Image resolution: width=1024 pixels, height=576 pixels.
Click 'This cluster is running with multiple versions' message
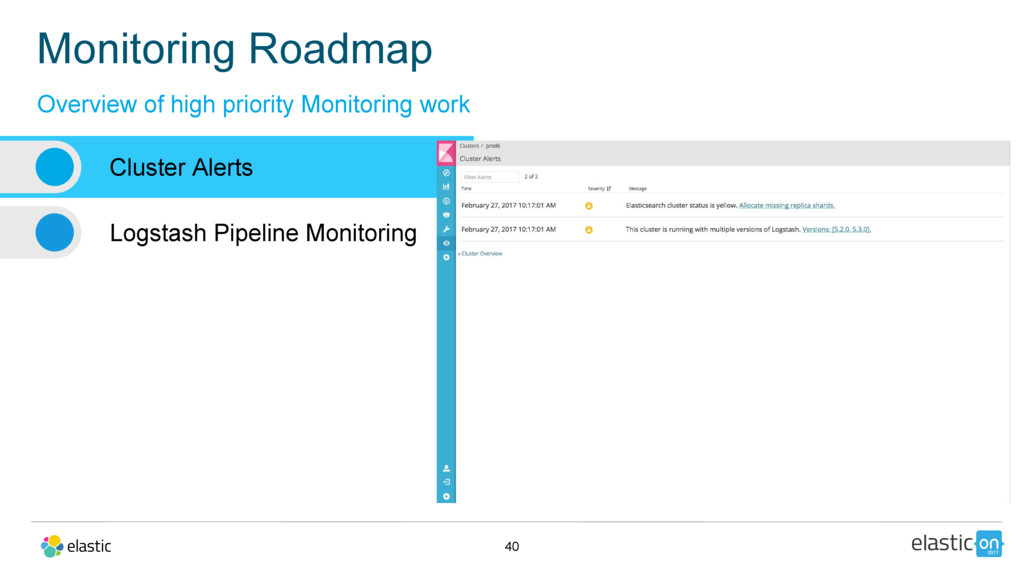(x=712, y=229)
